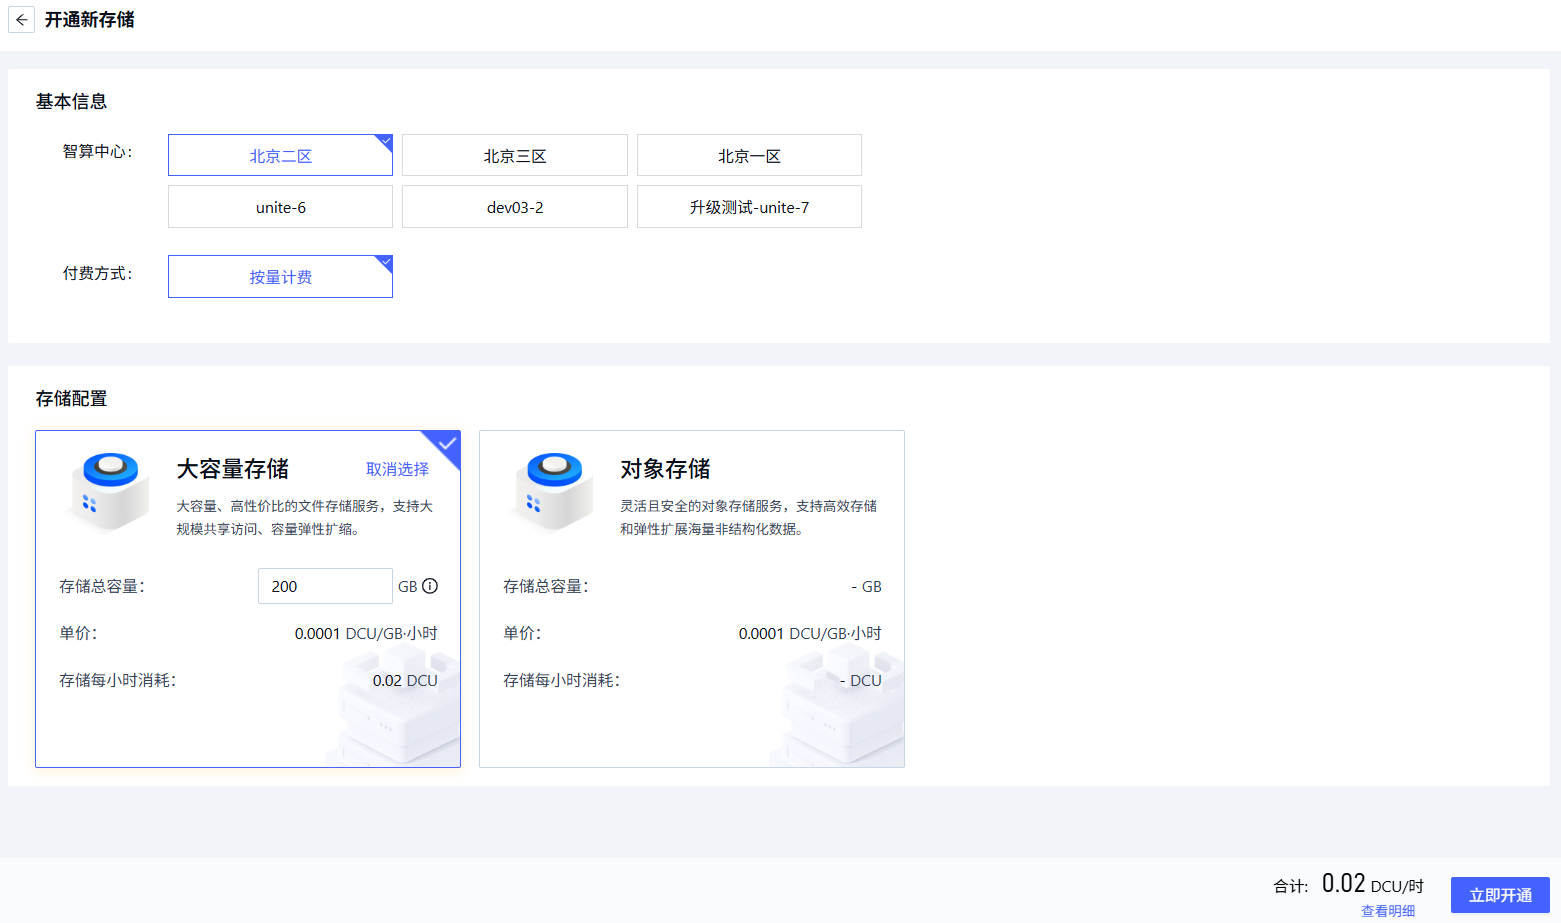Pick 升级测试-unite-7 compute center
Viewport: 1561px width, 923px height.
[x=749, y=207]
